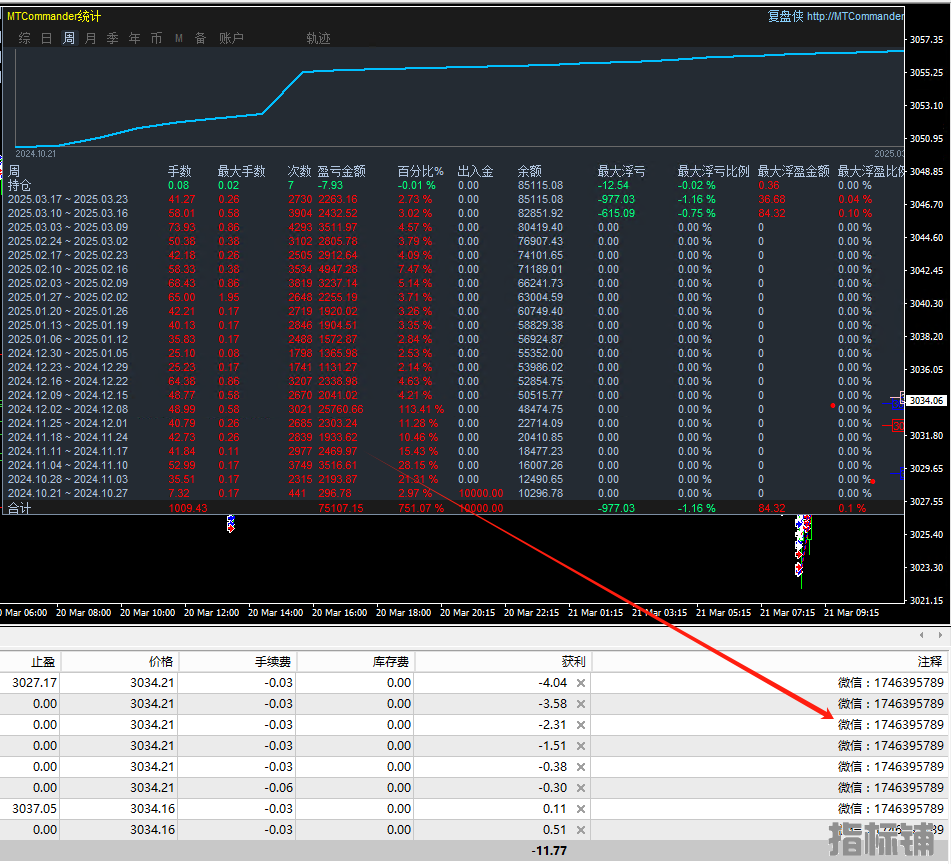Open the 年 yearly tab
Screen dimensions: 951x864
point(134,38)
